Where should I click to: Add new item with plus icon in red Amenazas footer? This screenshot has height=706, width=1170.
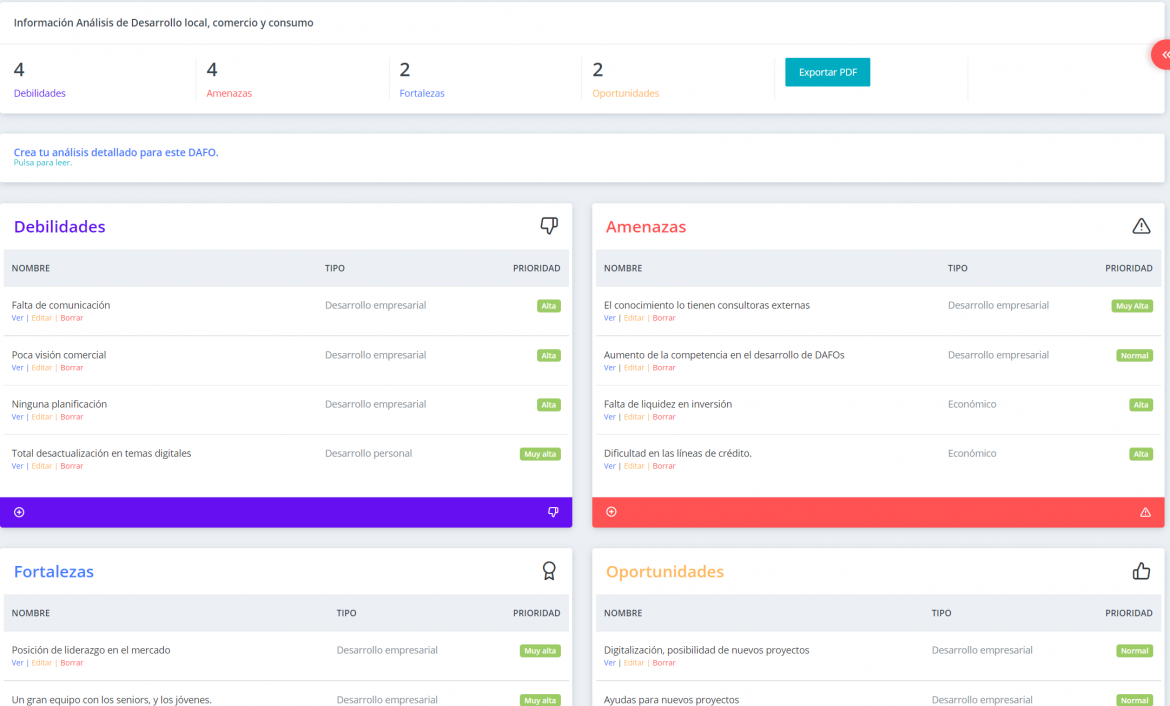tap(611, 512)
